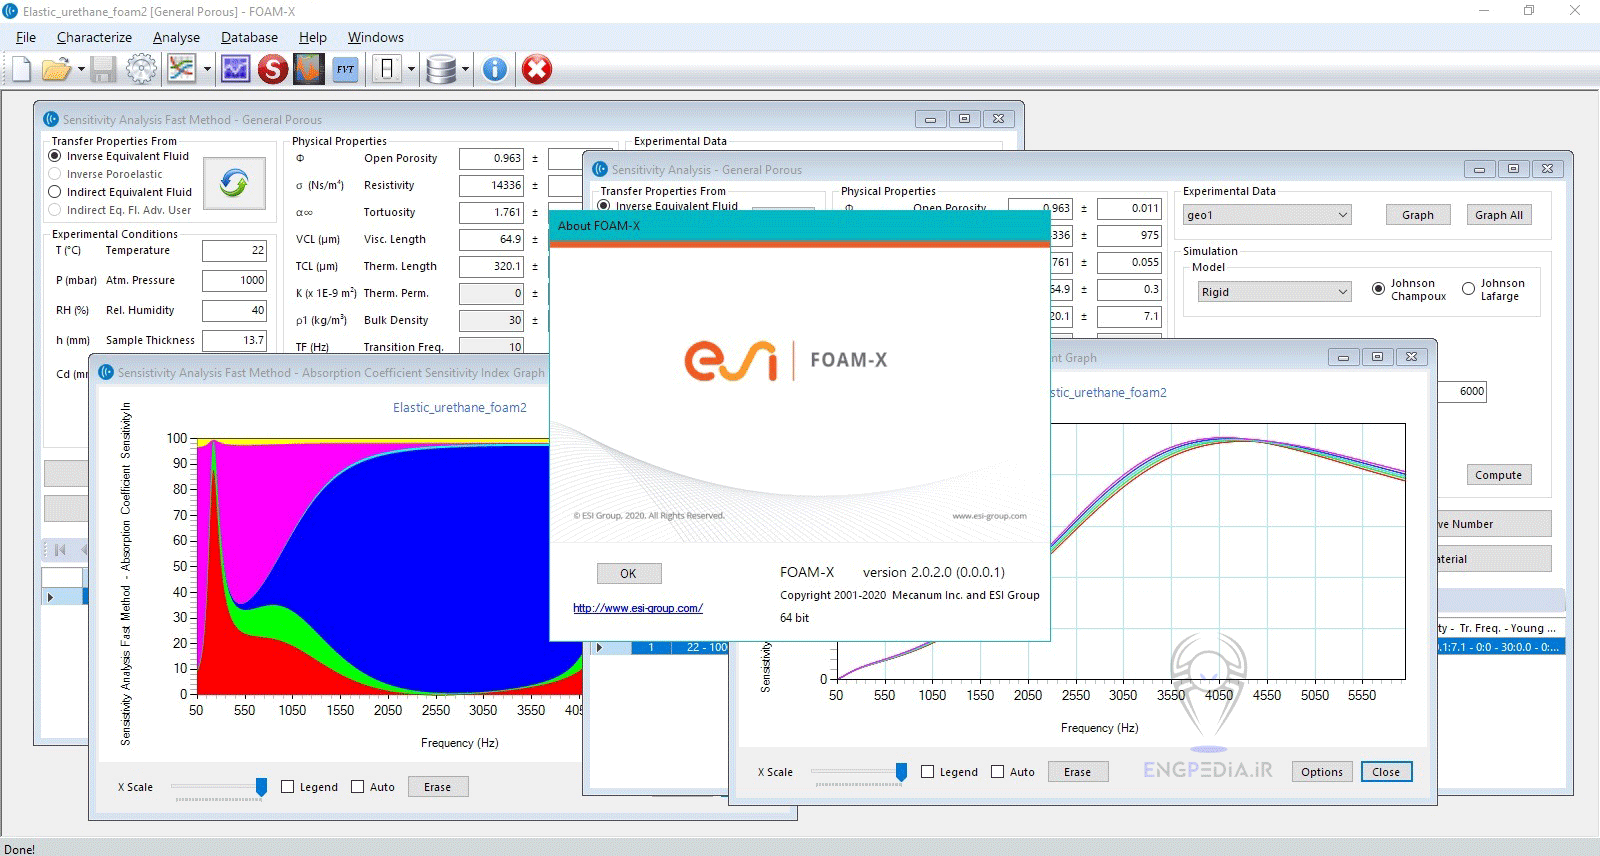Enable Legend checkbox in the left graph
Viewport: 1600px width, 856px height.
(x=288, y=787)
